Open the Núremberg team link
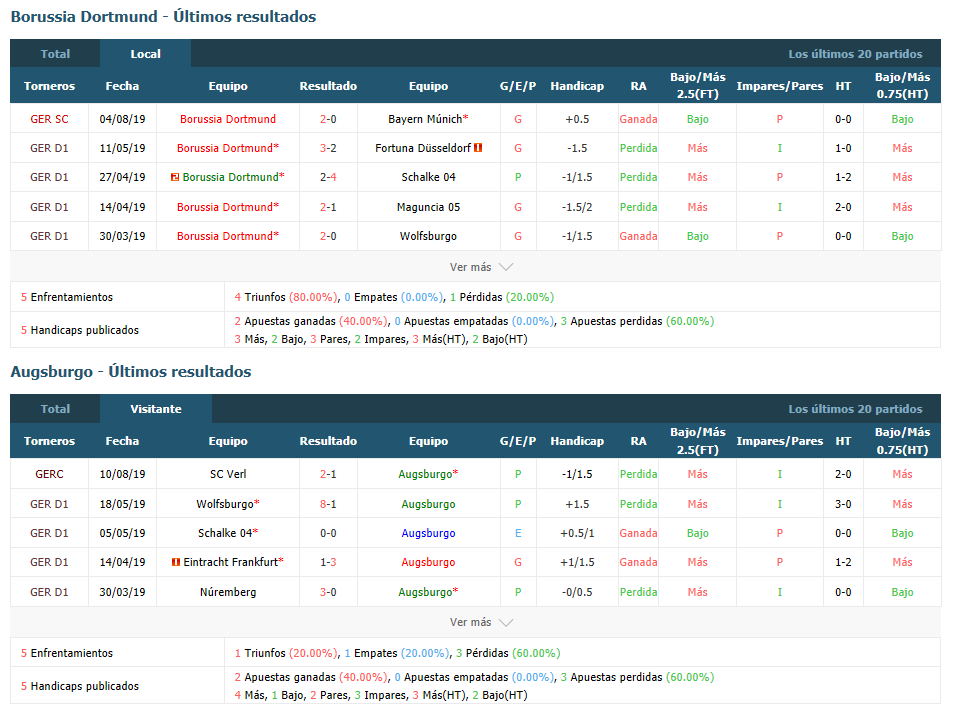The image size is (953, 708). (x=228, y=592)
